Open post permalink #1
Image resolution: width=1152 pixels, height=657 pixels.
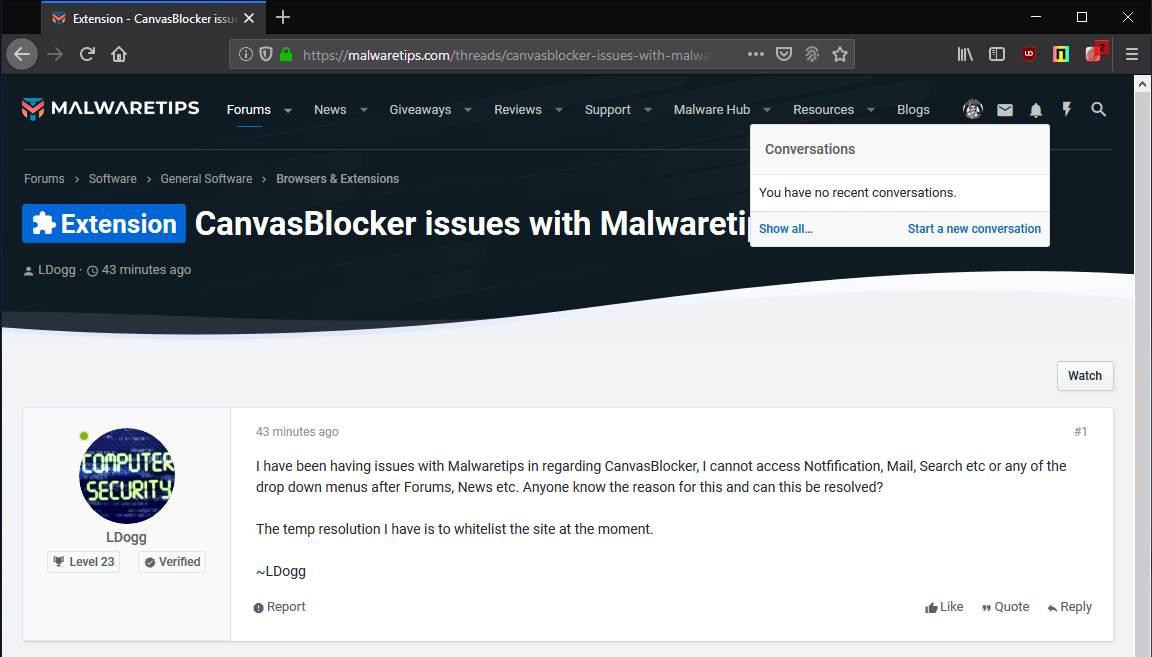(x=1080, y=431)
